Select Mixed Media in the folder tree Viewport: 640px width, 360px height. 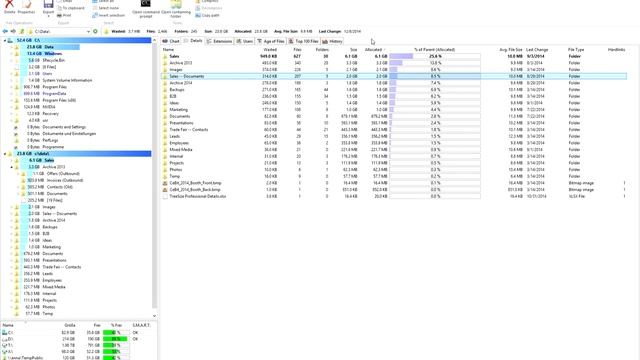click(54, 287)
